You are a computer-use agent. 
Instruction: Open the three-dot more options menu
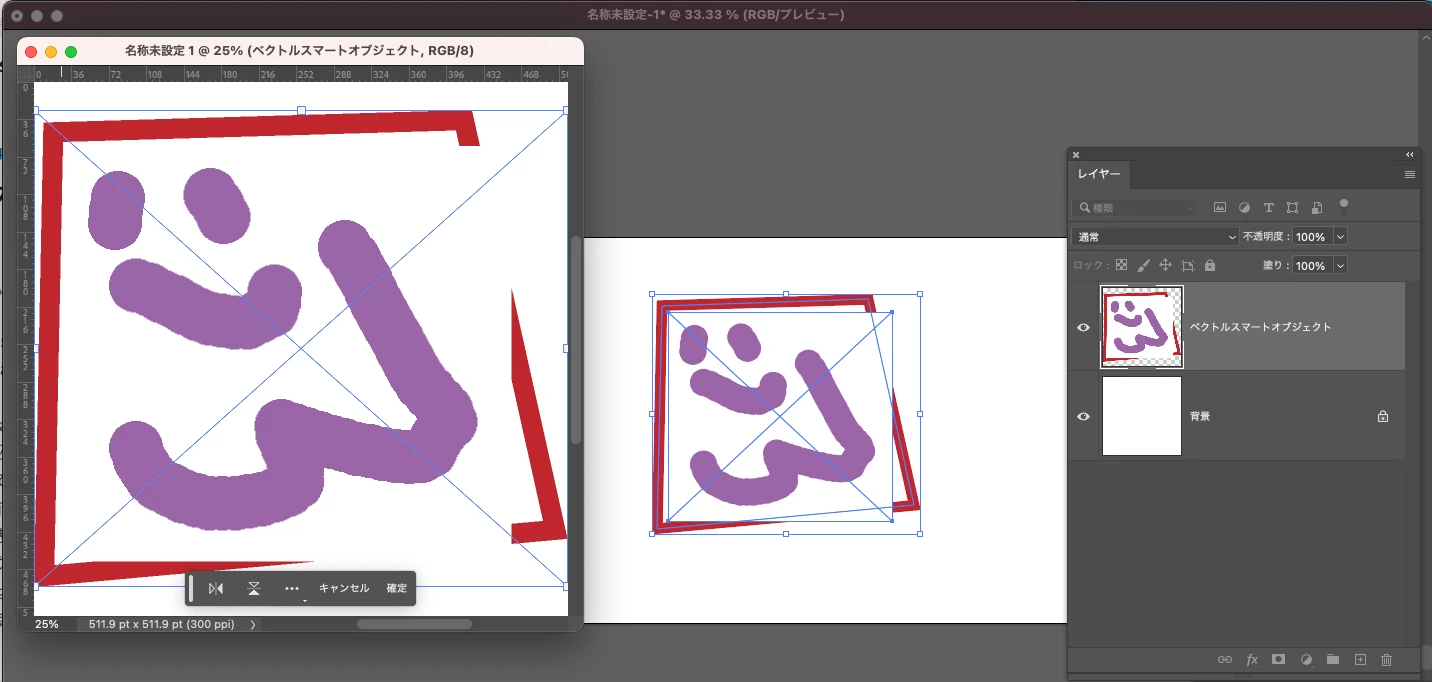(x=292, y=588)
